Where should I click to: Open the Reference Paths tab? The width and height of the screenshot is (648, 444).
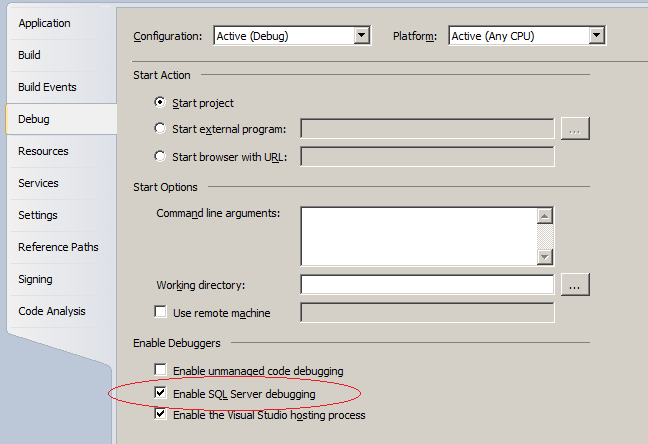[58, 247]
